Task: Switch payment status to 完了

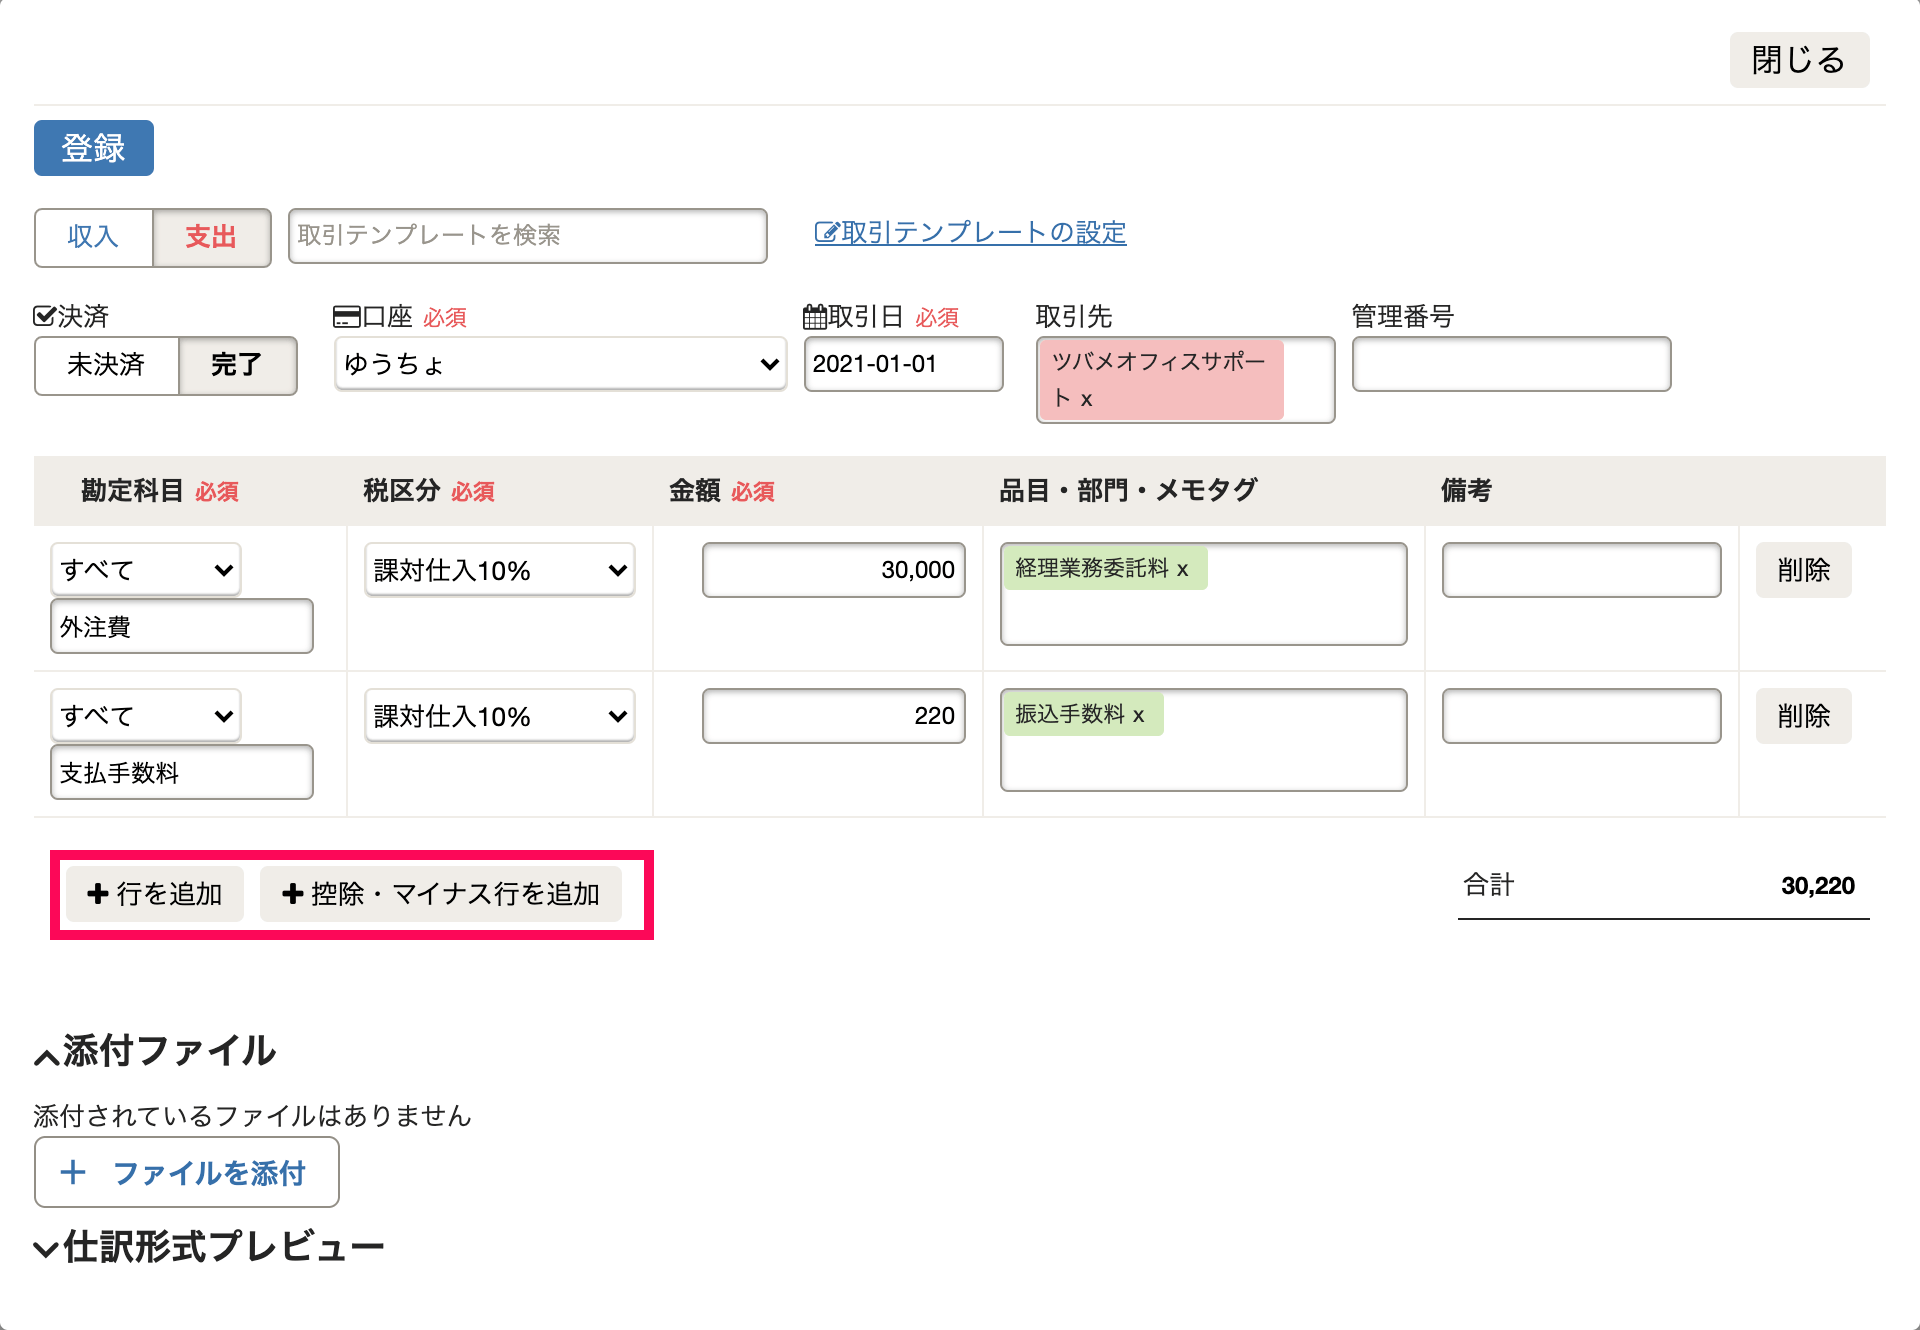Action: coord(237,366)
